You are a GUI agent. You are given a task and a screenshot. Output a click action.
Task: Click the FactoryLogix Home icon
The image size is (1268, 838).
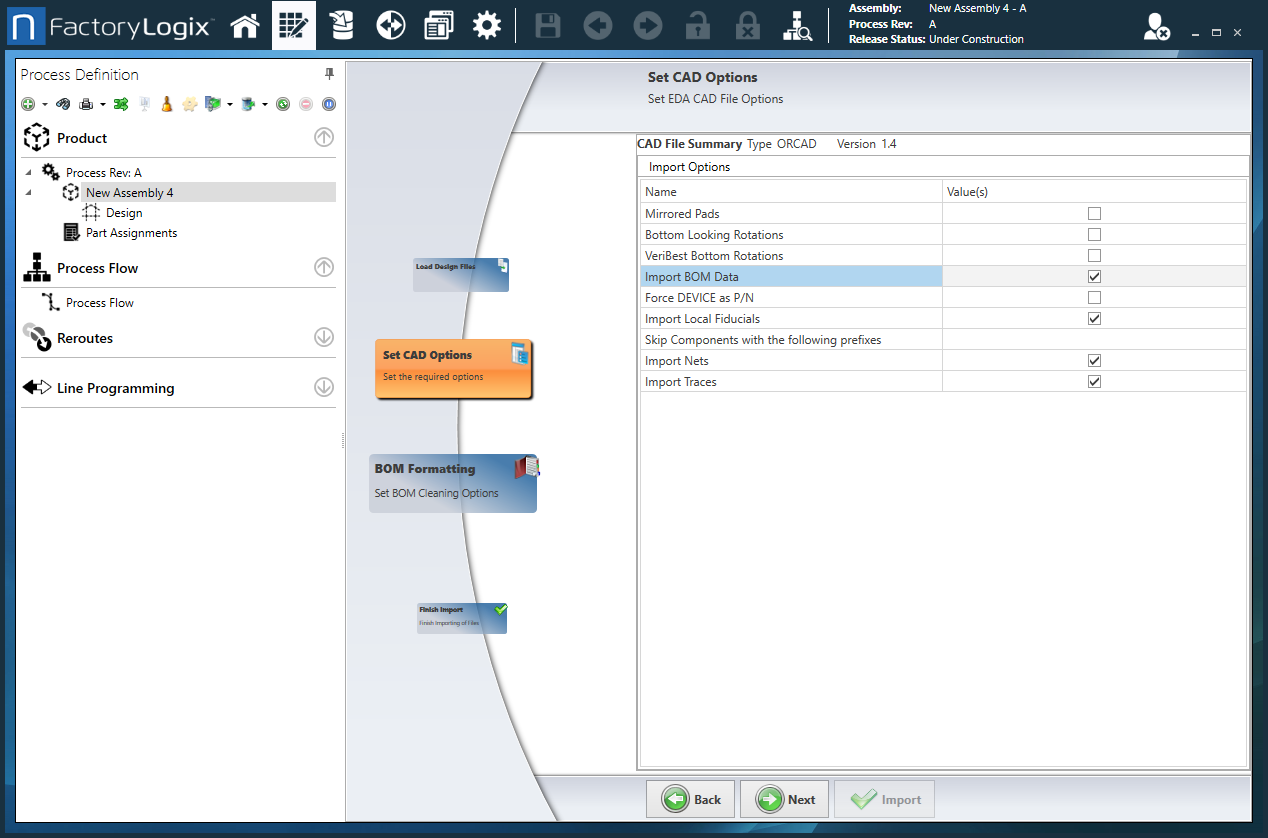click(x=245, y=25)
